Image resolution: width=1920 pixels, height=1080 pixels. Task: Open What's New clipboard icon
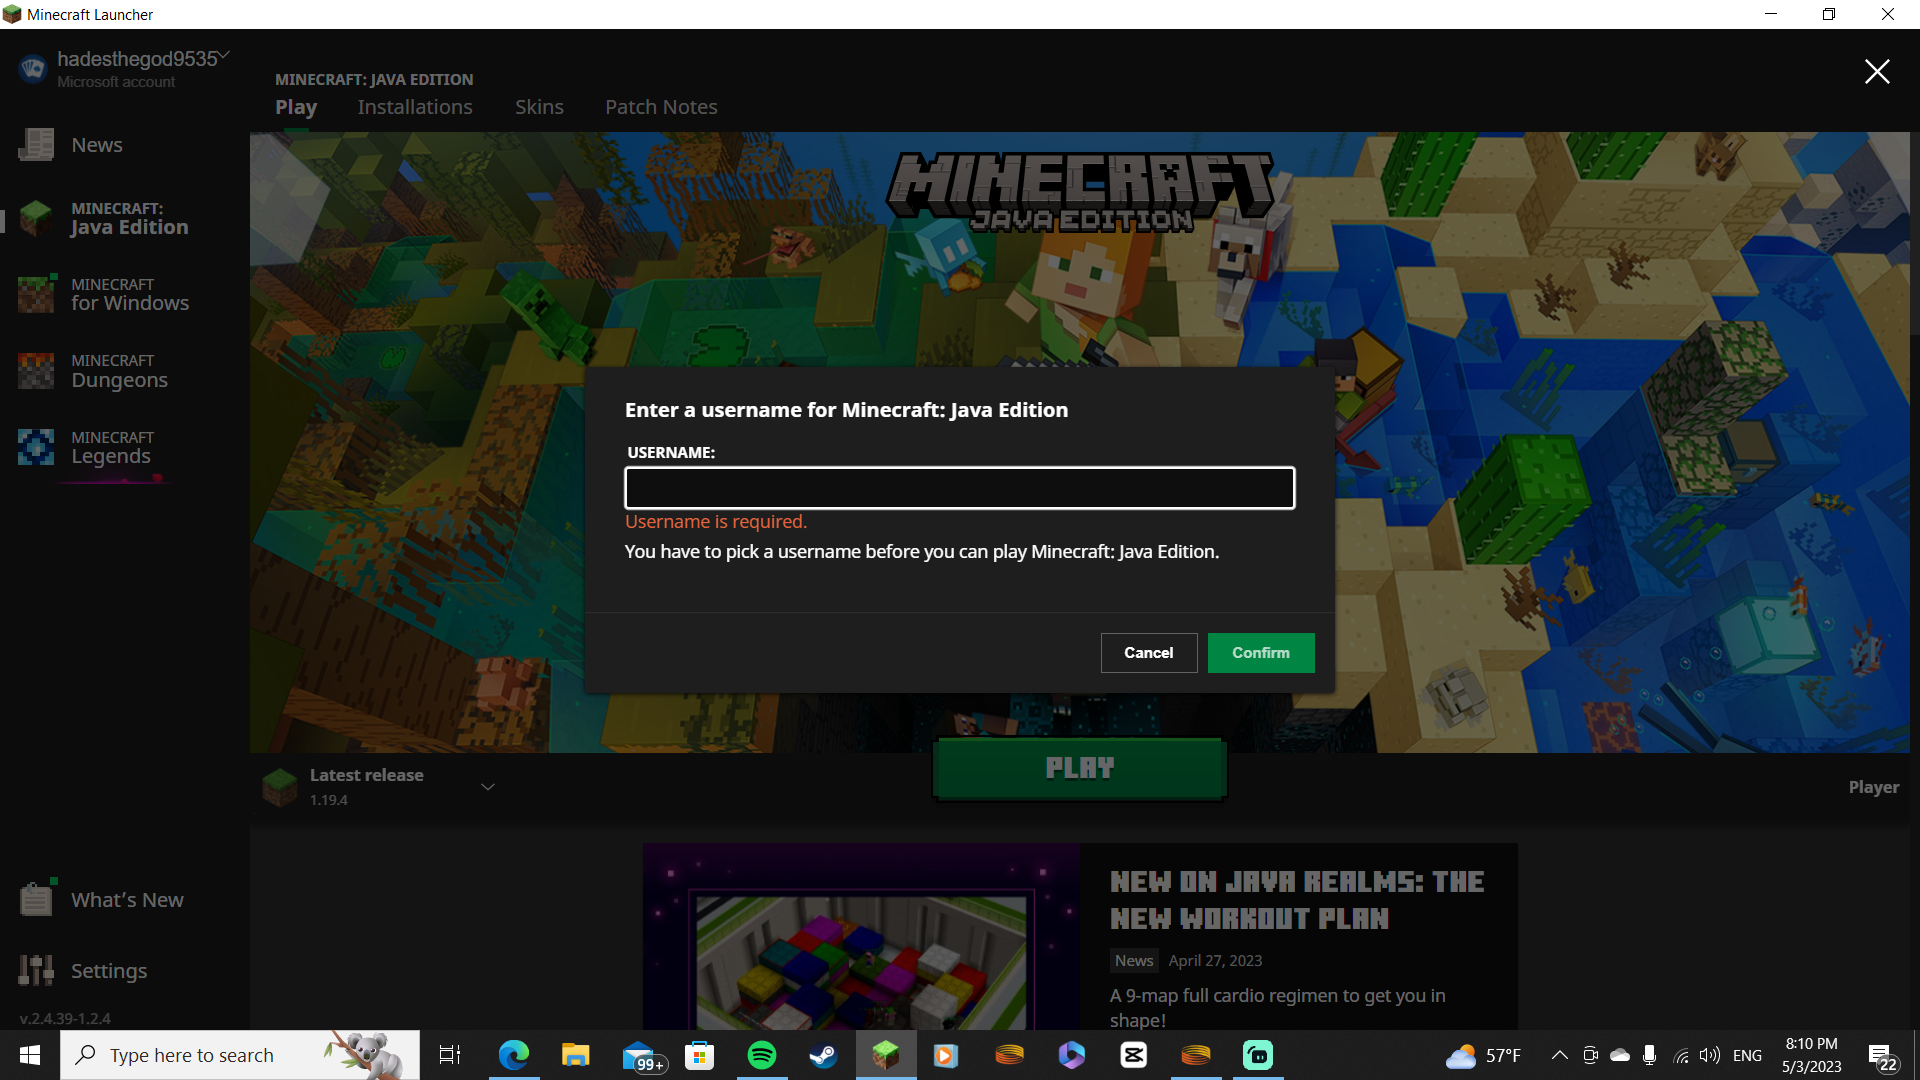[37, 899]
